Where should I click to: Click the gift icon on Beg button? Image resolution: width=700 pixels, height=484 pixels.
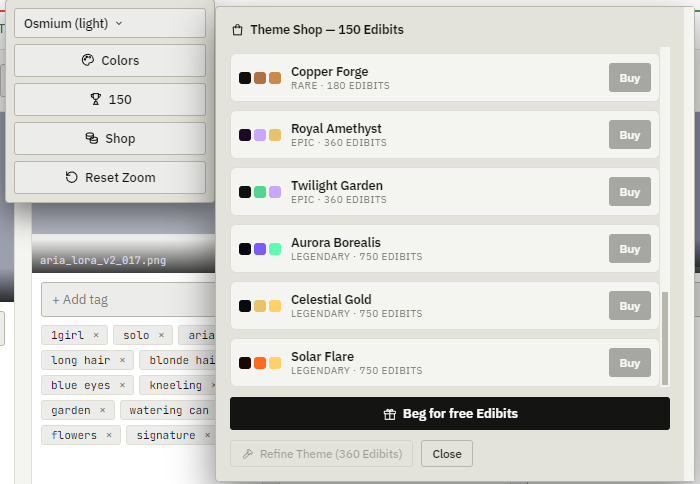pos(390,414)
